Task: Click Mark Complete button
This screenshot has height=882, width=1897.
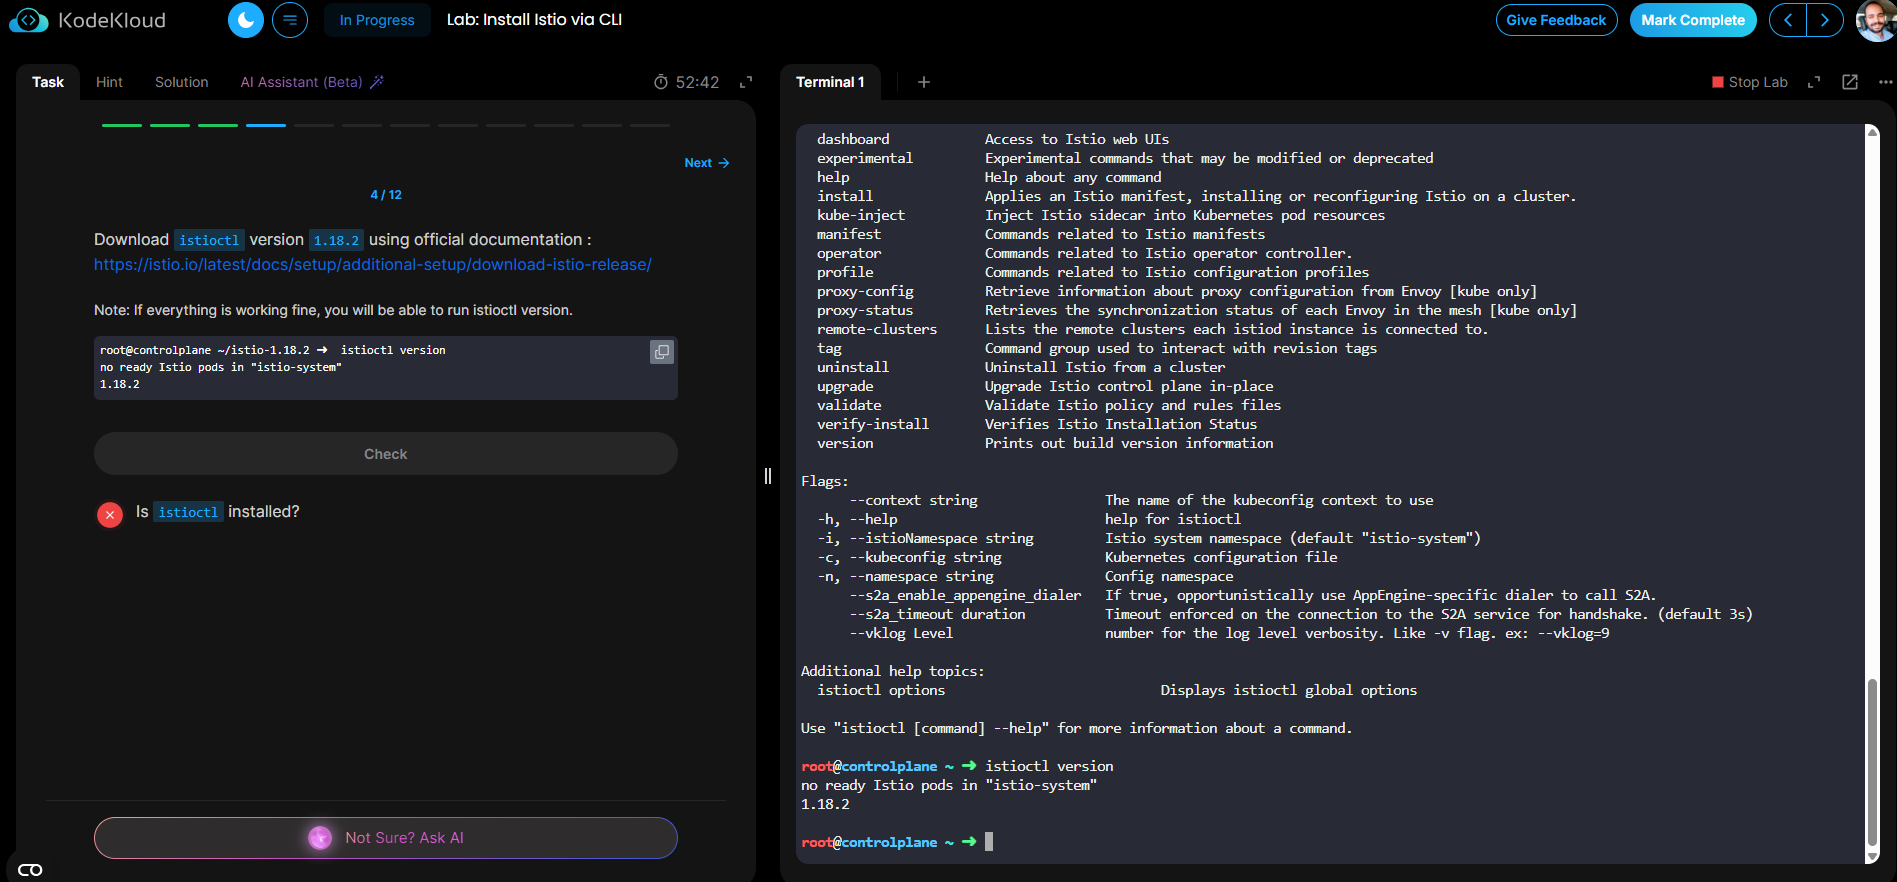Action: [x=1692, y=20]
